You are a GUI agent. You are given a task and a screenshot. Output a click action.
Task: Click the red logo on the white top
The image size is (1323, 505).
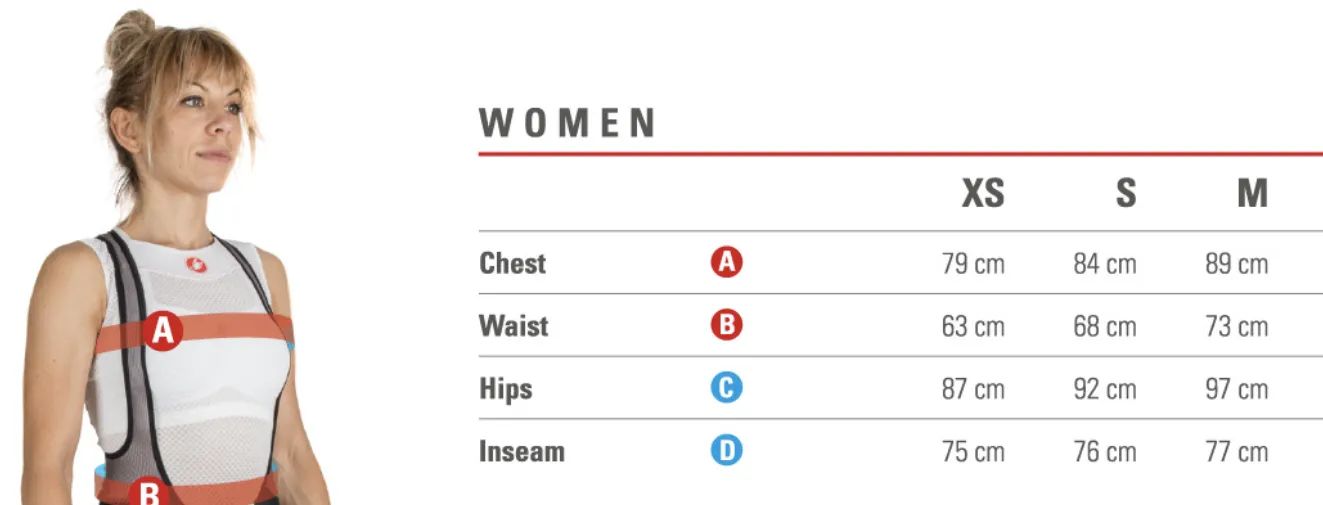[x=196, y=265]
